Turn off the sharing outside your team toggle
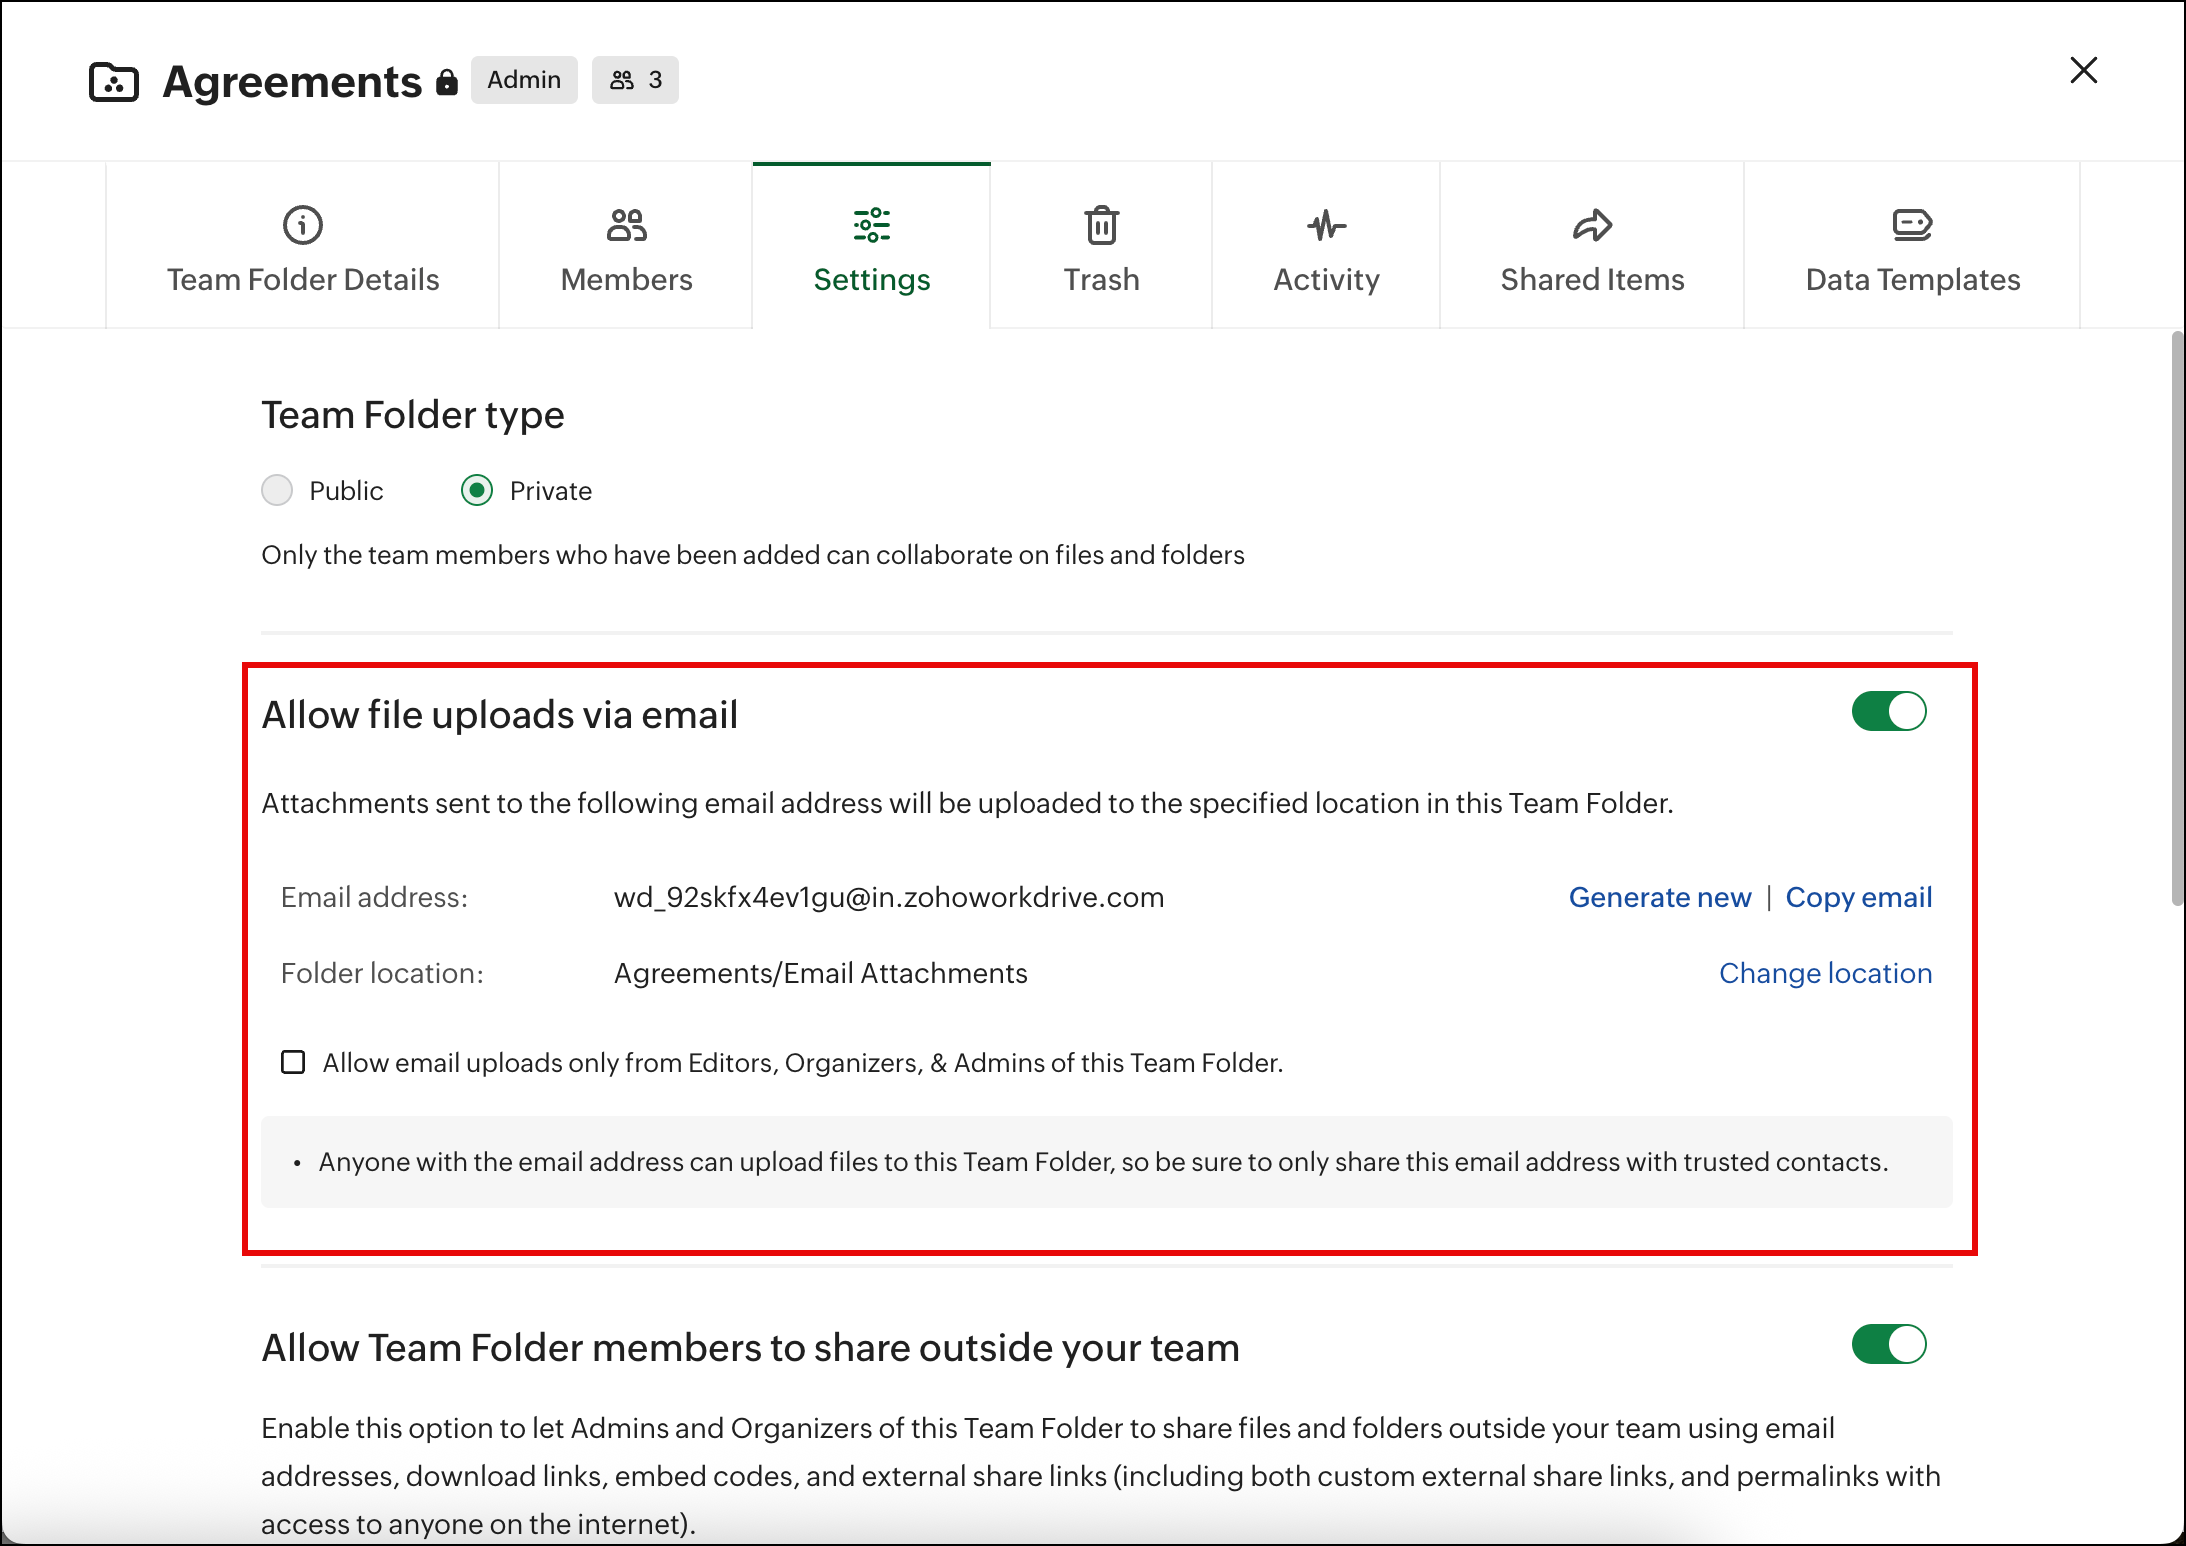The image size is (2186, 1546). (1888, 1345)
